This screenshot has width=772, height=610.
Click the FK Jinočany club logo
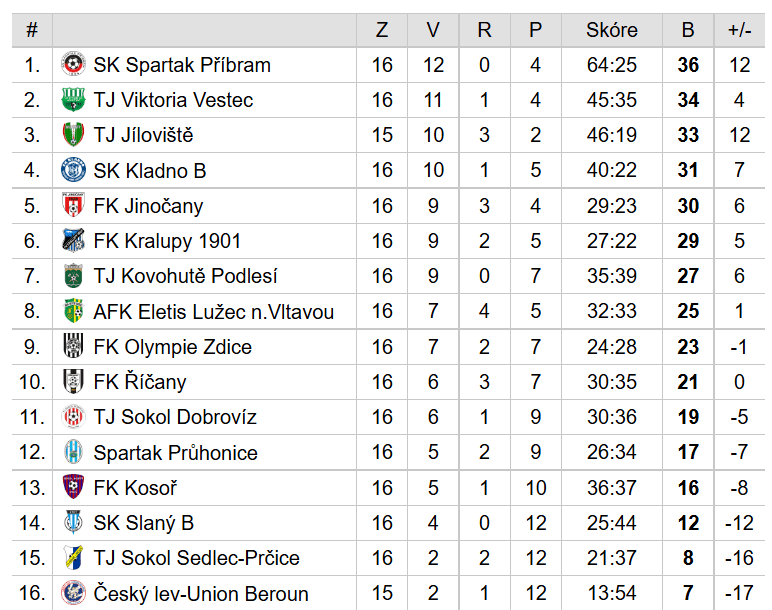73,205
